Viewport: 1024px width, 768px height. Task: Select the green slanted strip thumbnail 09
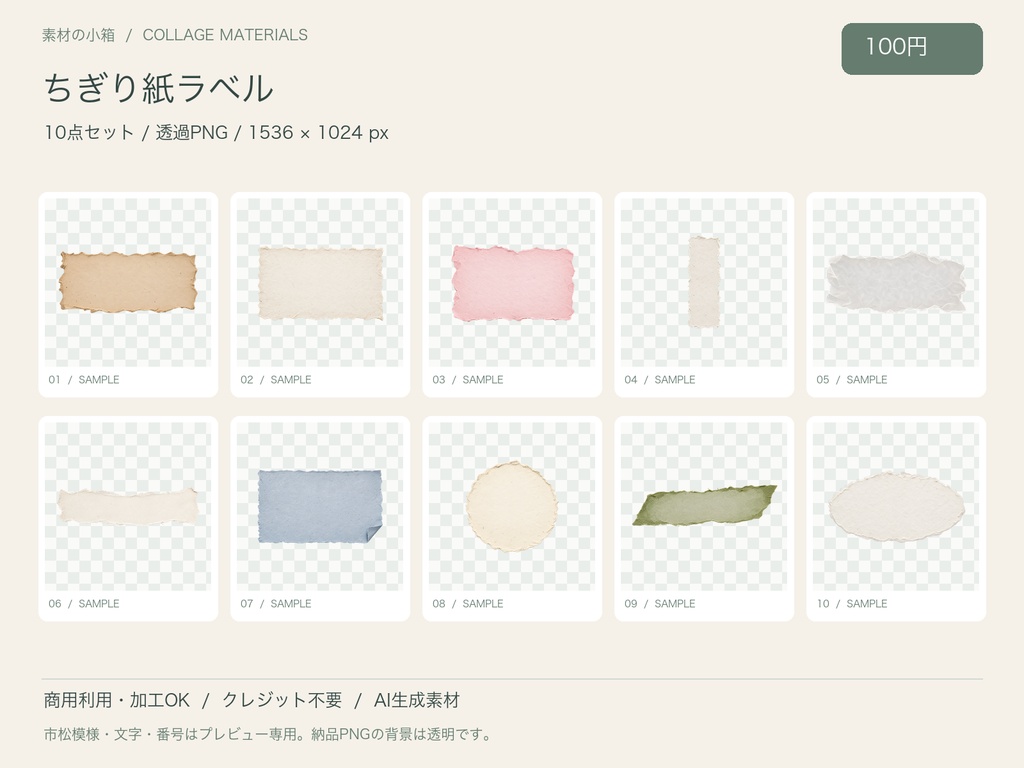704,506
